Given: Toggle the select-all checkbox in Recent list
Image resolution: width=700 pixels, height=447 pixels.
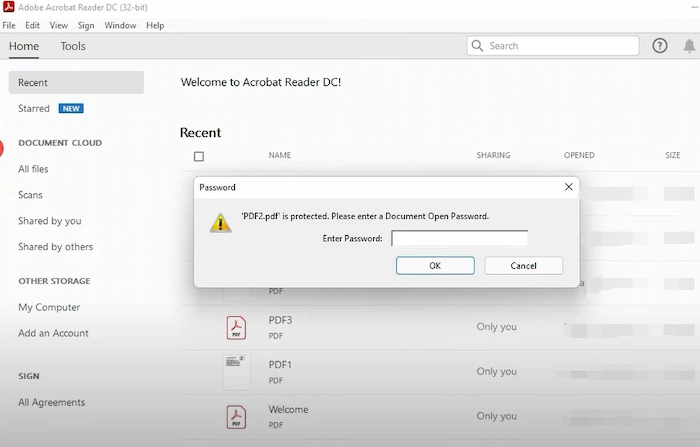Looking at the screenshot, I should [199, 156].
